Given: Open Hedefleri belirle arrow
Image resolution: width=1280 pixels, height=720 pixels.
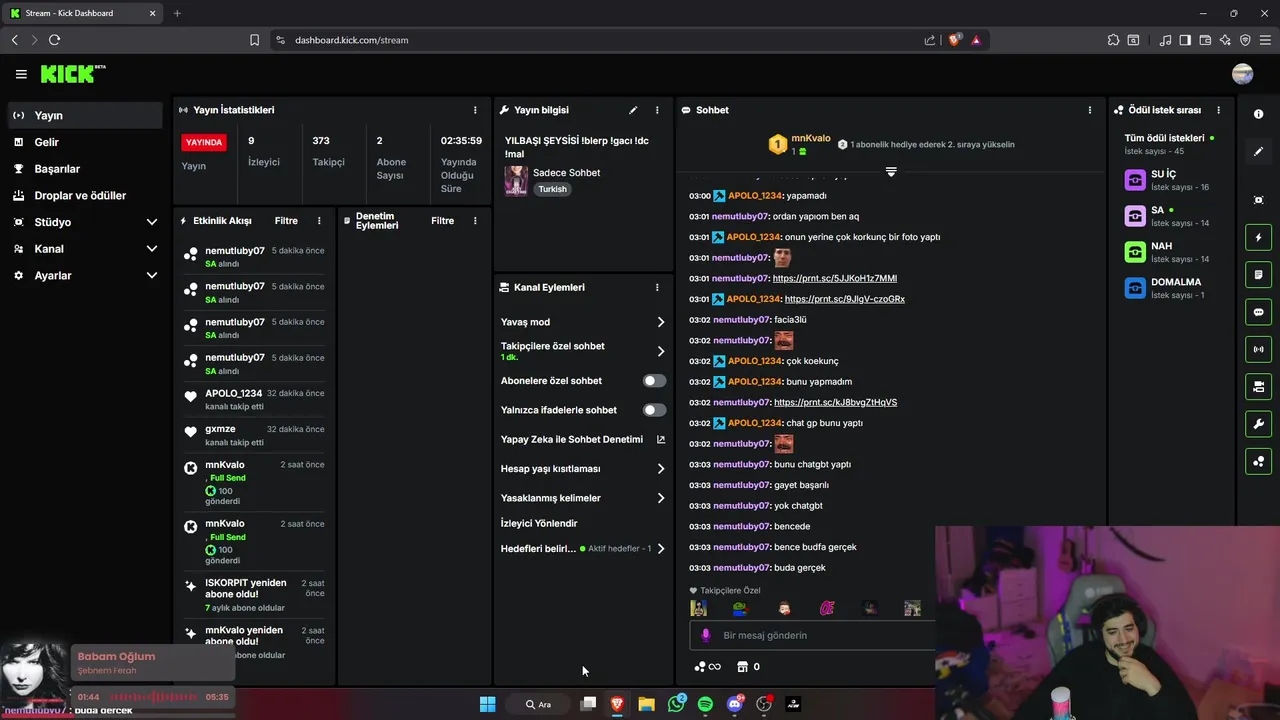Looking at the screenshot, I should click(x=661, y=548).
